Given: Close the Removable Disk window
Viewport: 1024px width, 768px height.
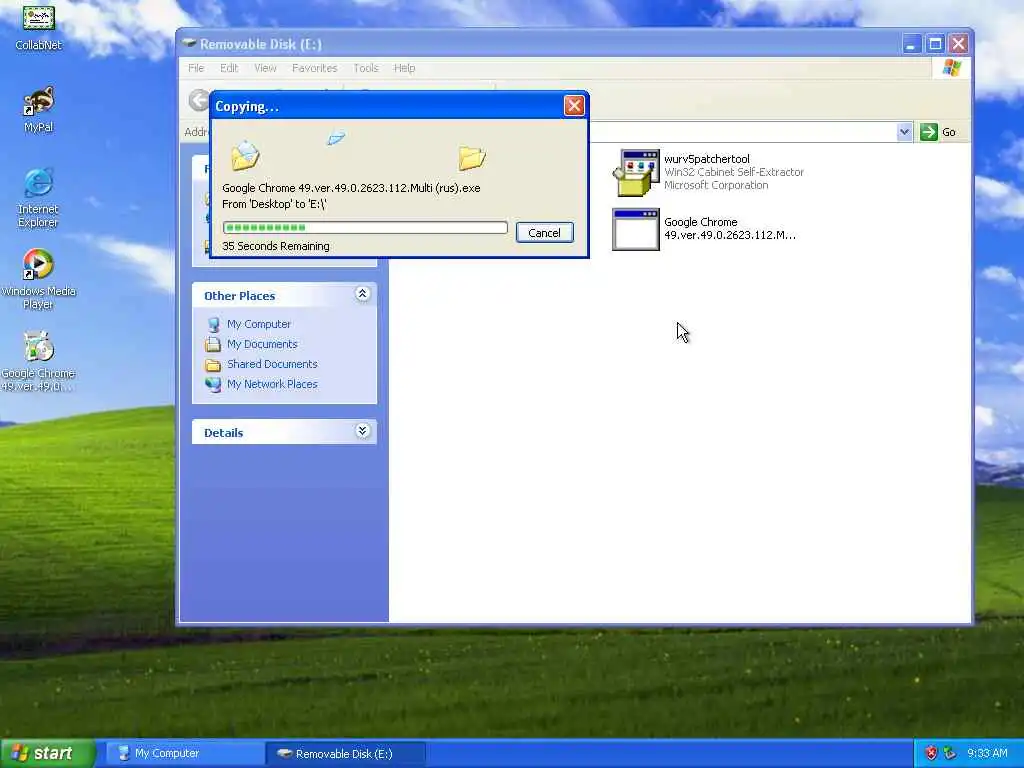Looking at the screenshot, I should point(959,44).
